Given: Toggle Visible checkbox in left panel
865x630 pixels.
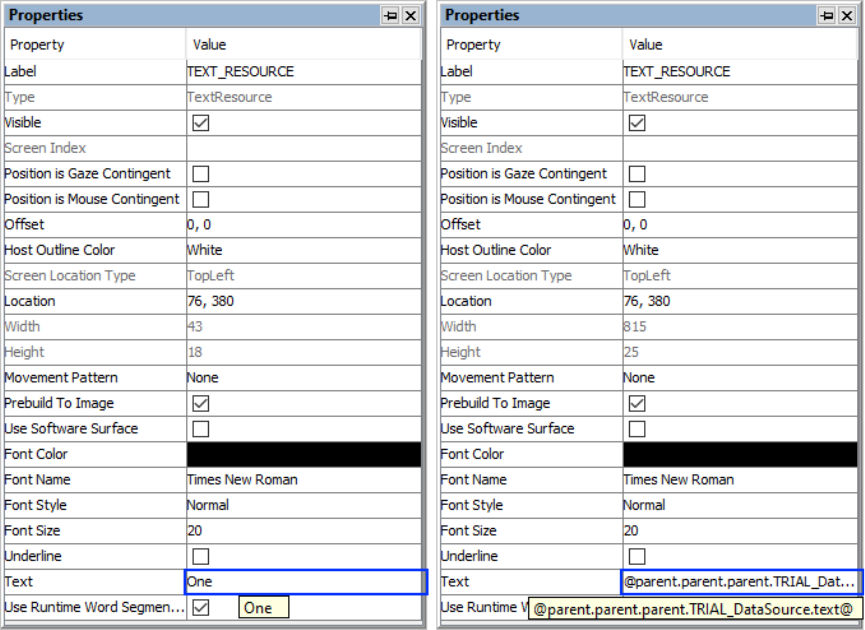Looking at the screenshot, I should coord(201,122).
